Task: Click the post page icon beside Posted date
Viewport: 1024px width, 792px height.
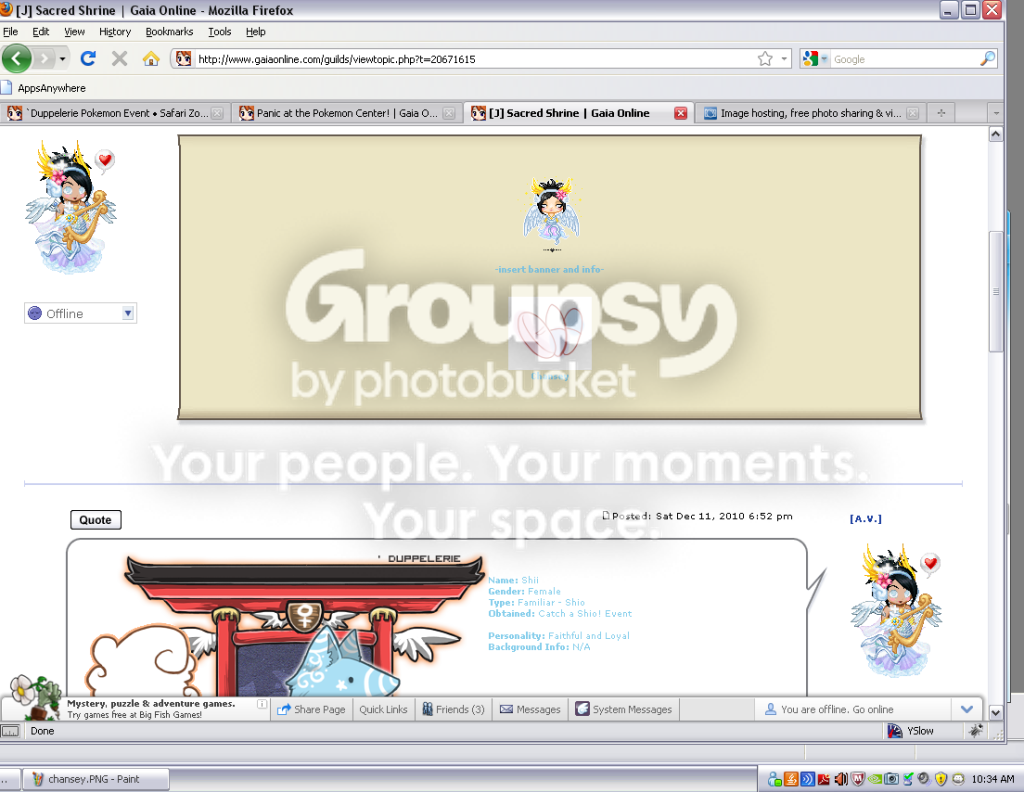Action: [605, 515]
